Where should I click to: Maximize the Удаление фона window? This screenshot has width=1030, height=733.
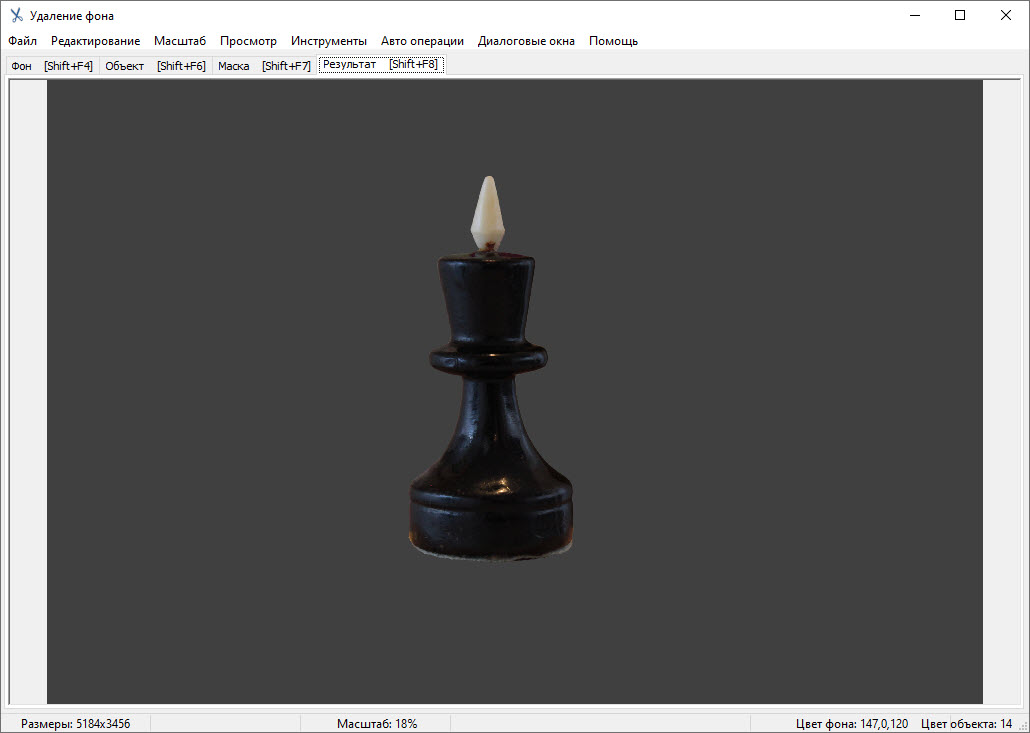[960, 15]
